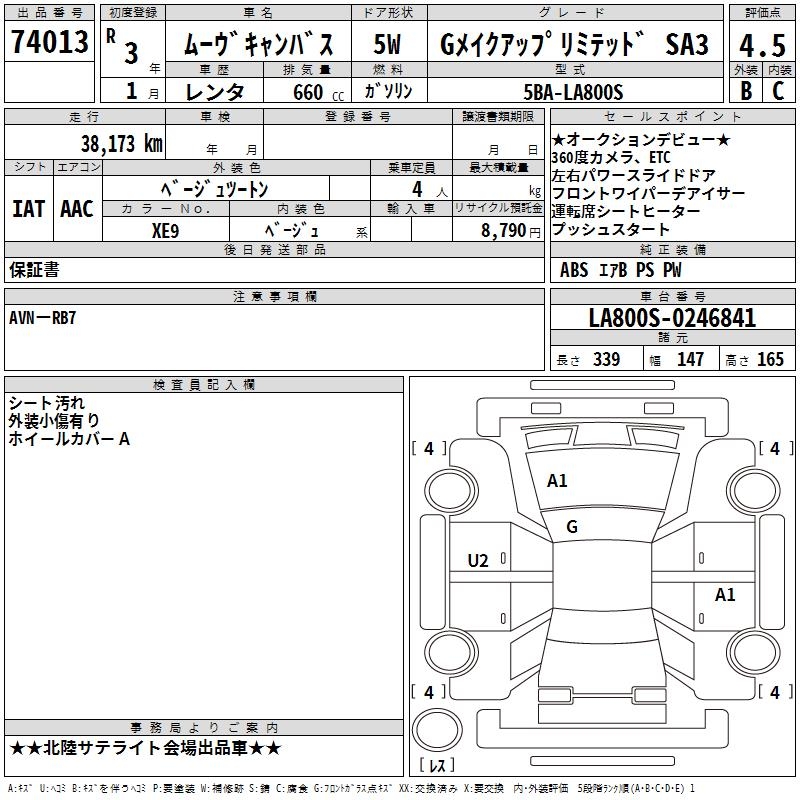Click A1 mark on right rear door
Image resolution: width=800 pixels, height=800 pixels.
click(x=725, y=594)
